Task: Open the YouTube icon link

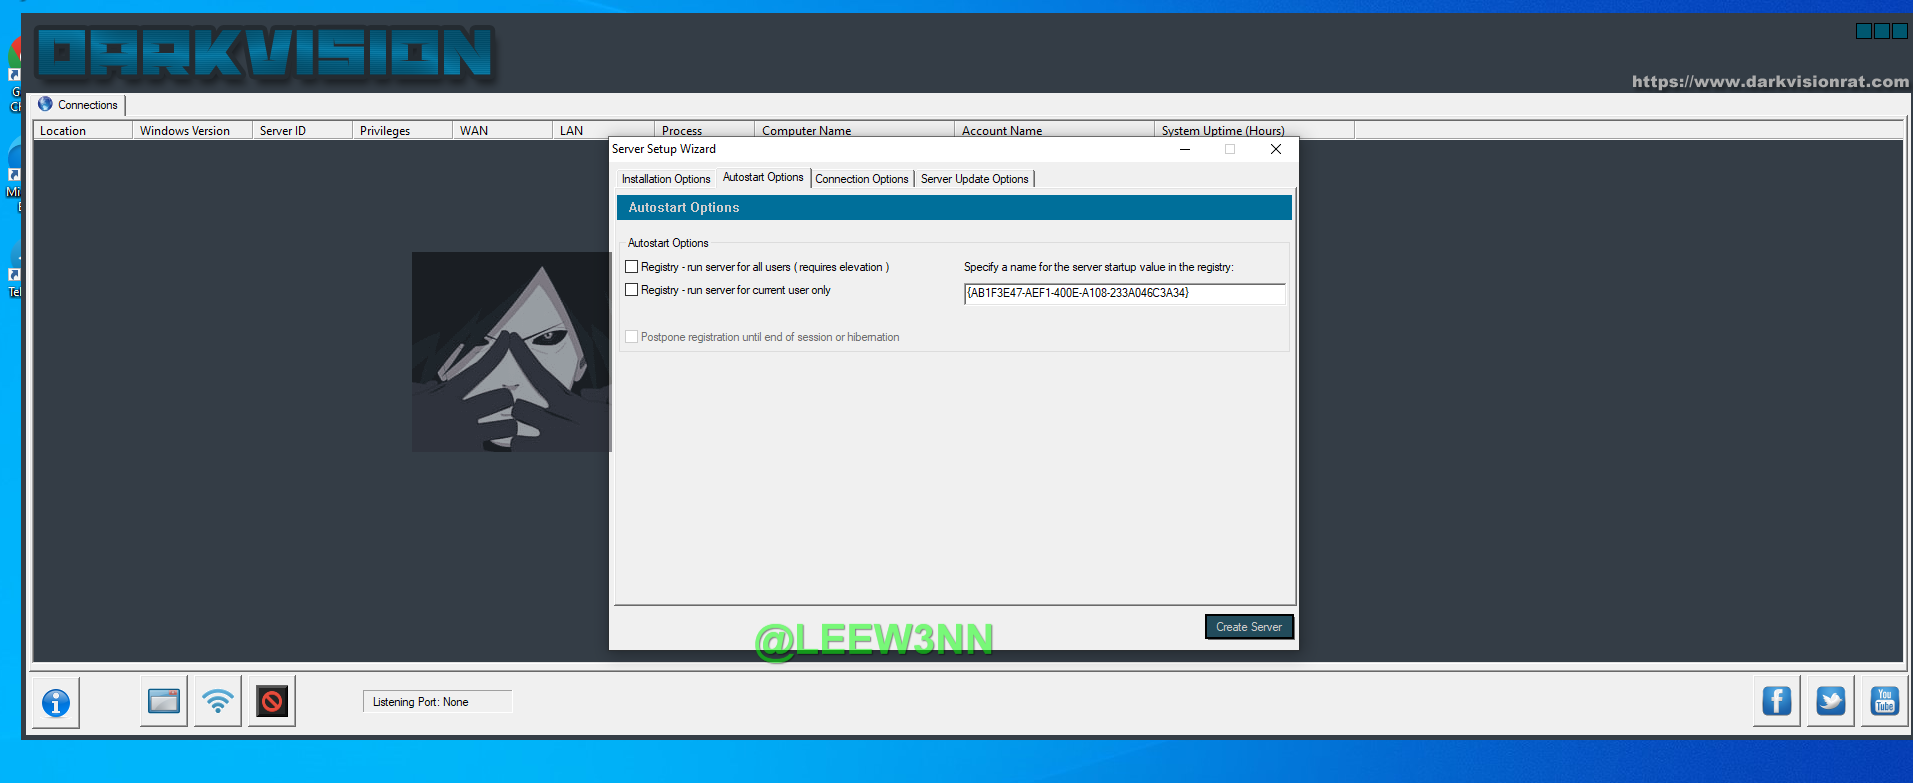Action: click(1884, 701)
